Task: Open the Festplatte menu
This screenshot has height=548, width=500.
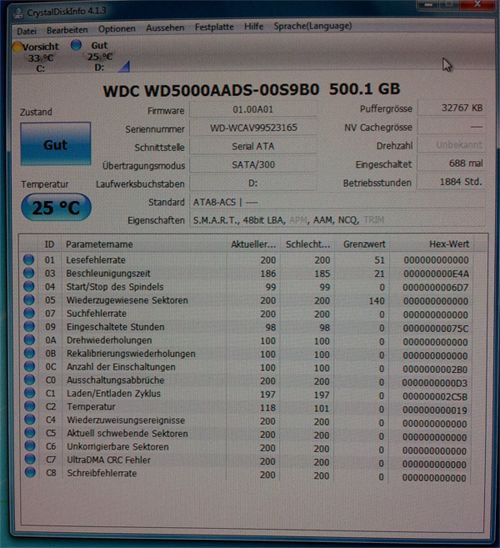Action: (214, 27)
